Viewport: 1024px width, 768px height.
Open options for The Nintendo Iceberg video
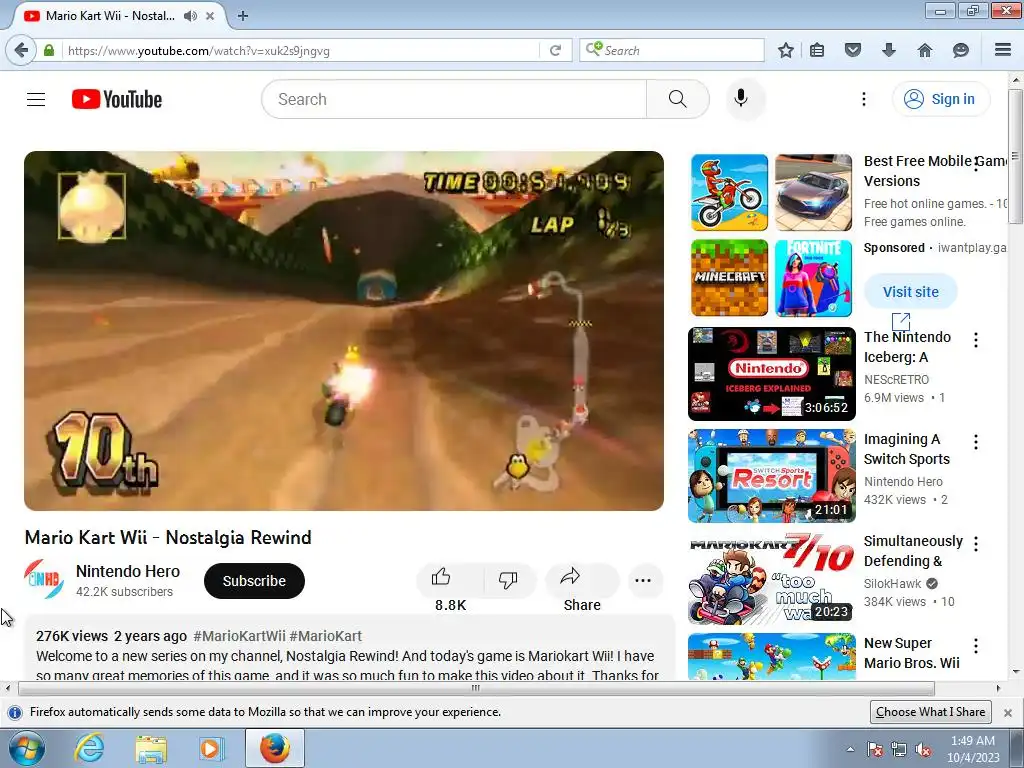pyautogui.click(x=976, y=340)
